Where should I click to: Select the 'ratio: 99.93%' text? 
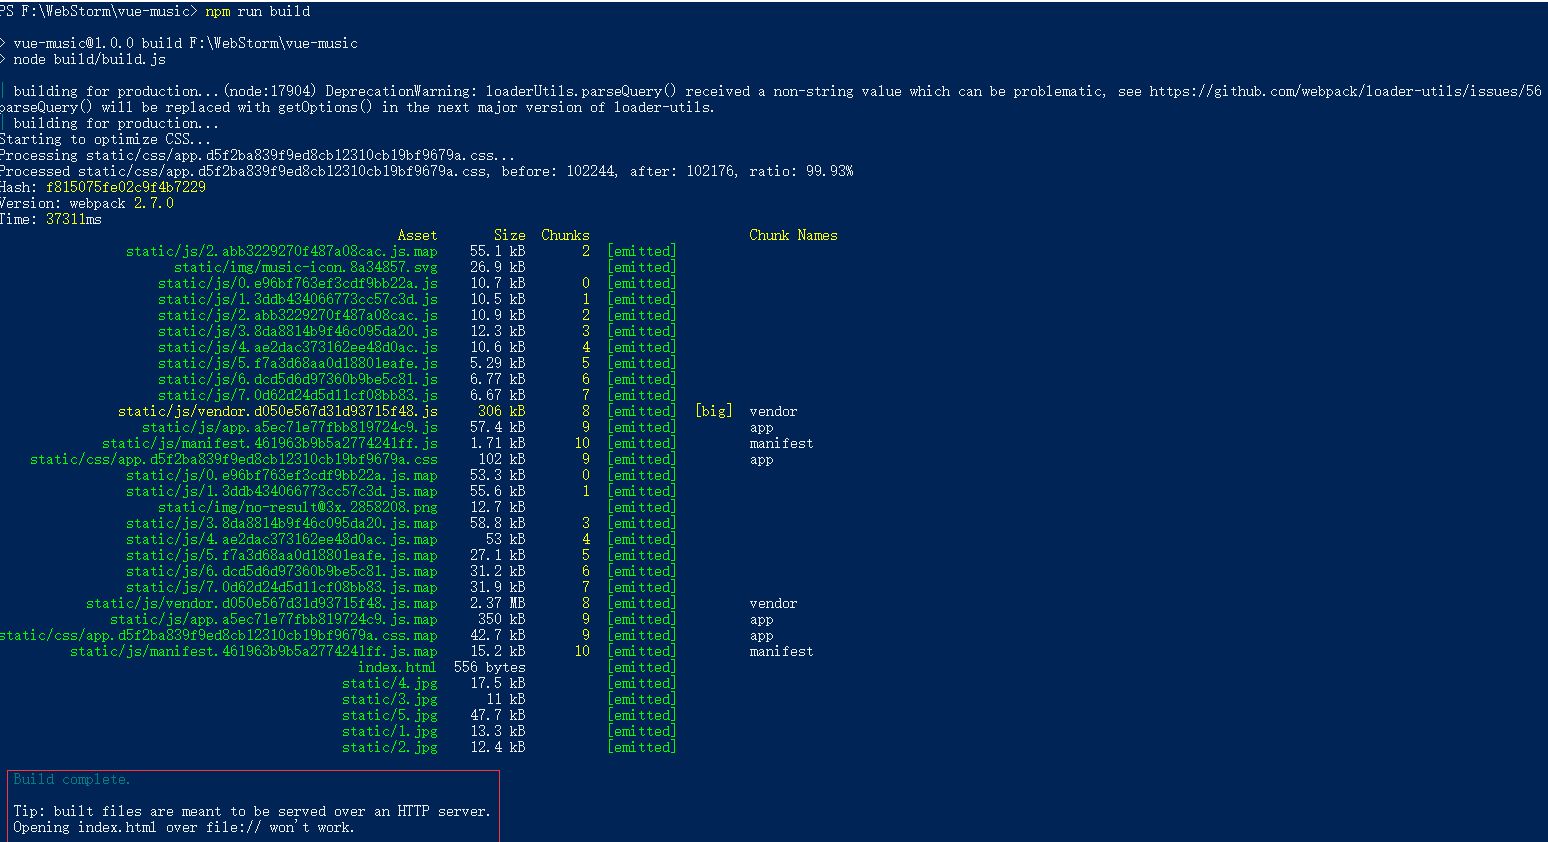(802, 171)
